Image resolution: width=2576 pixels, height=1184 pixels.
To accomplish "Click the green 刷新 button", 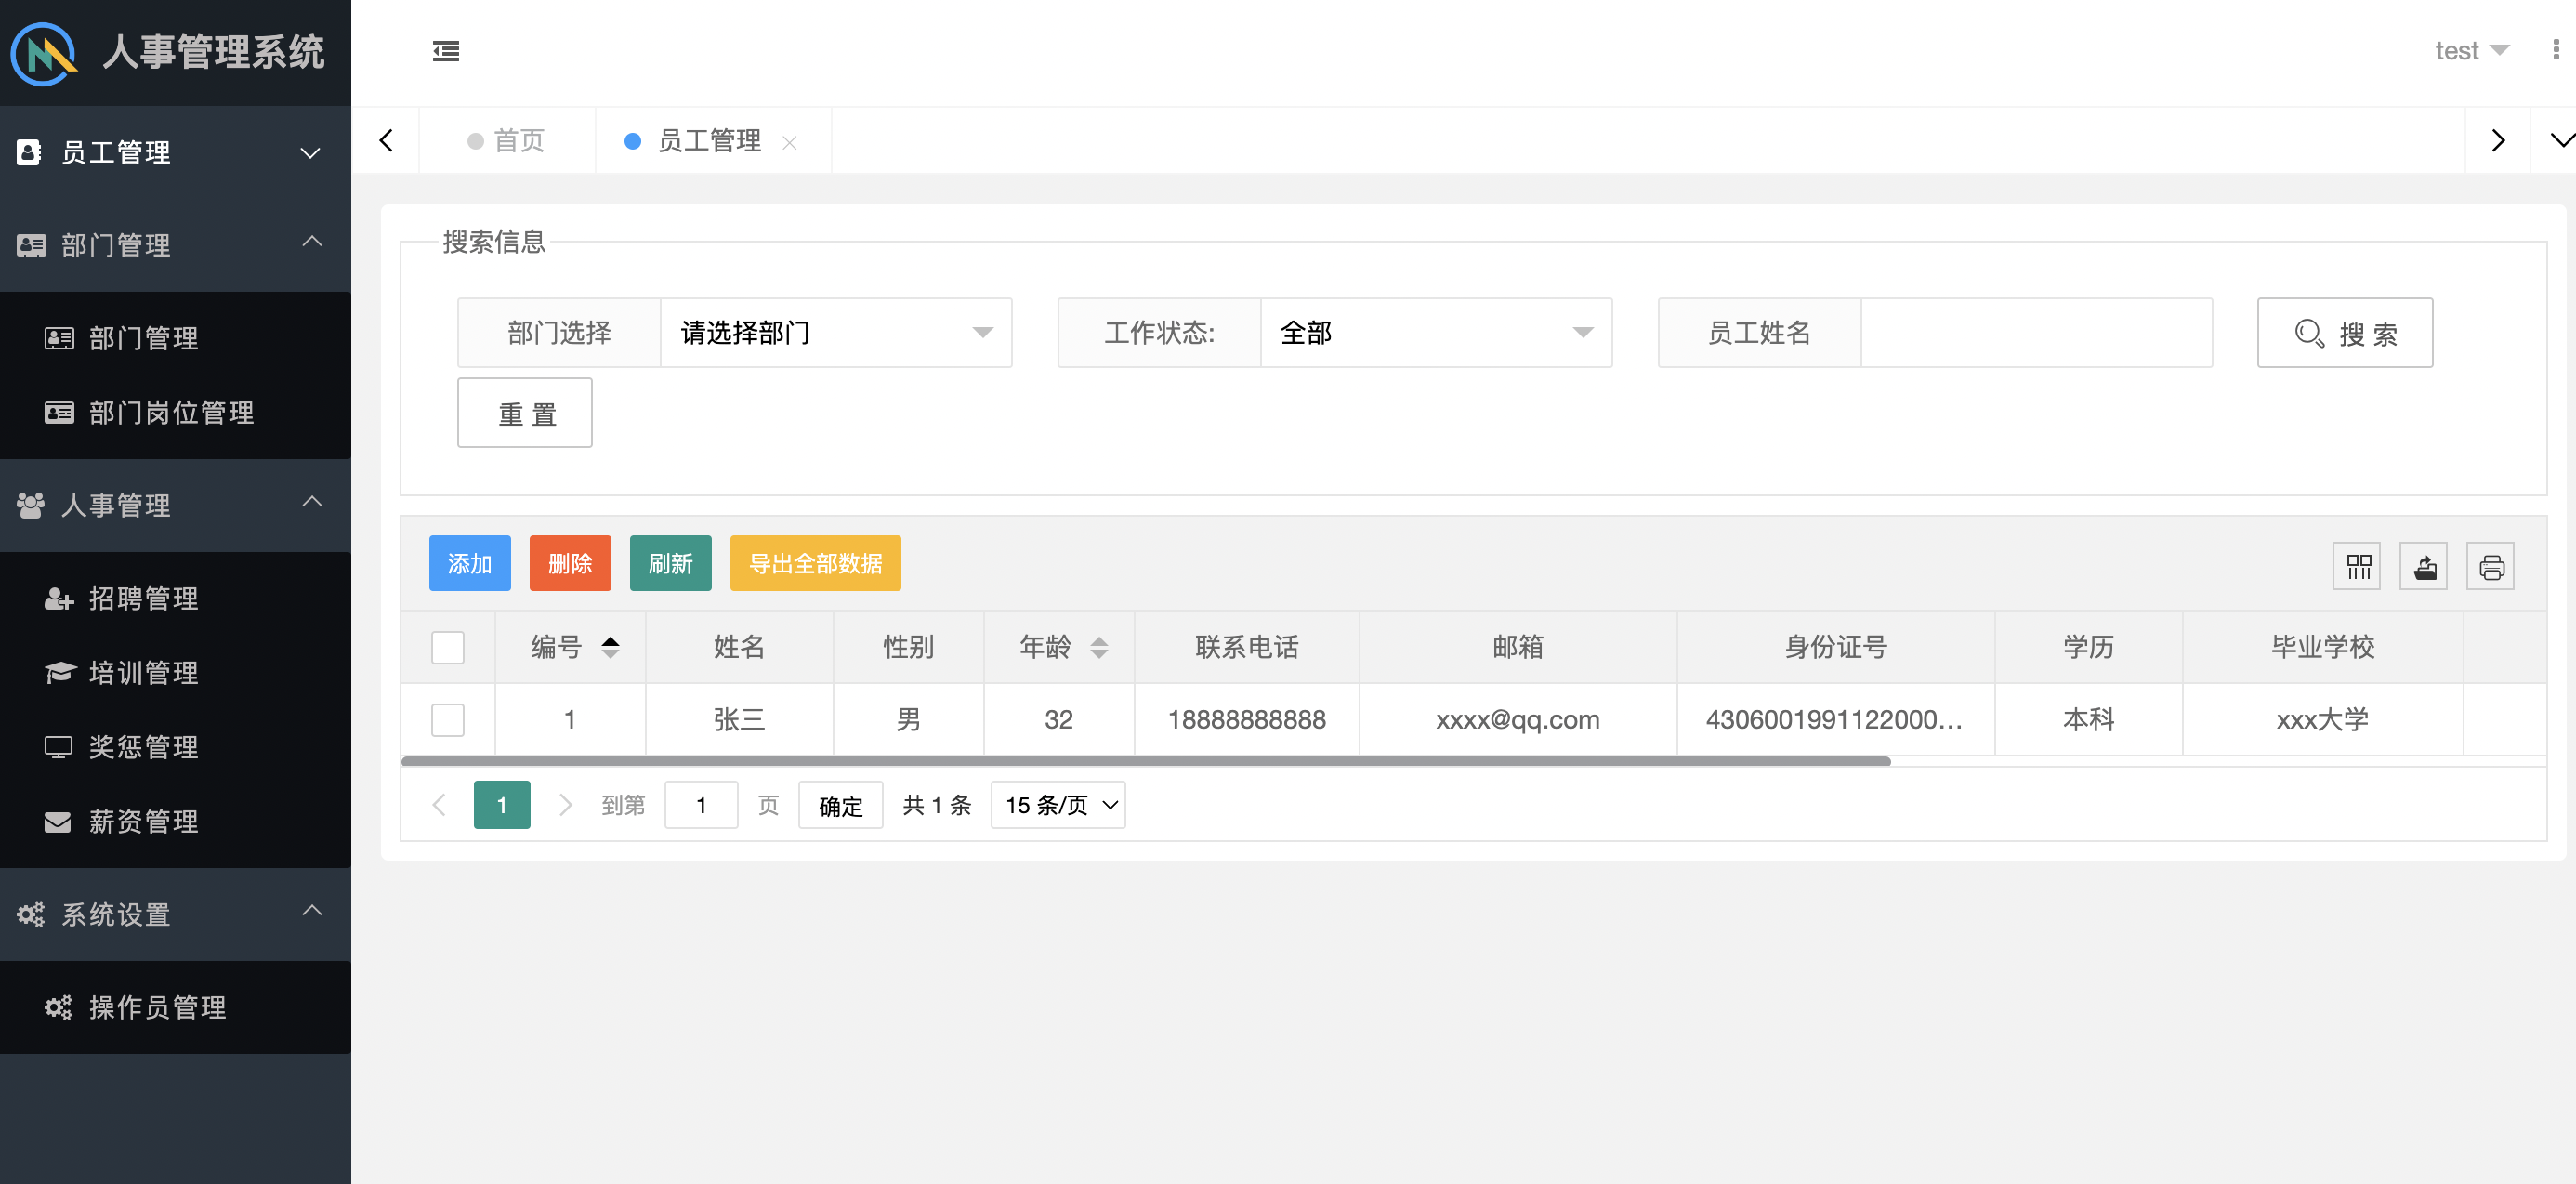I will click(x=671, y=564).
